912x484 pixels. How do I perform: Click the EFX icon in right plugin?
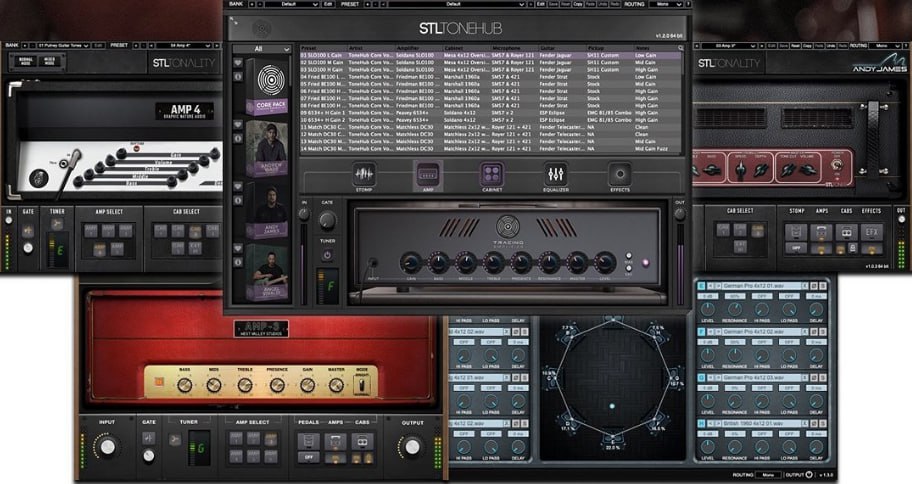coord(872,233)
